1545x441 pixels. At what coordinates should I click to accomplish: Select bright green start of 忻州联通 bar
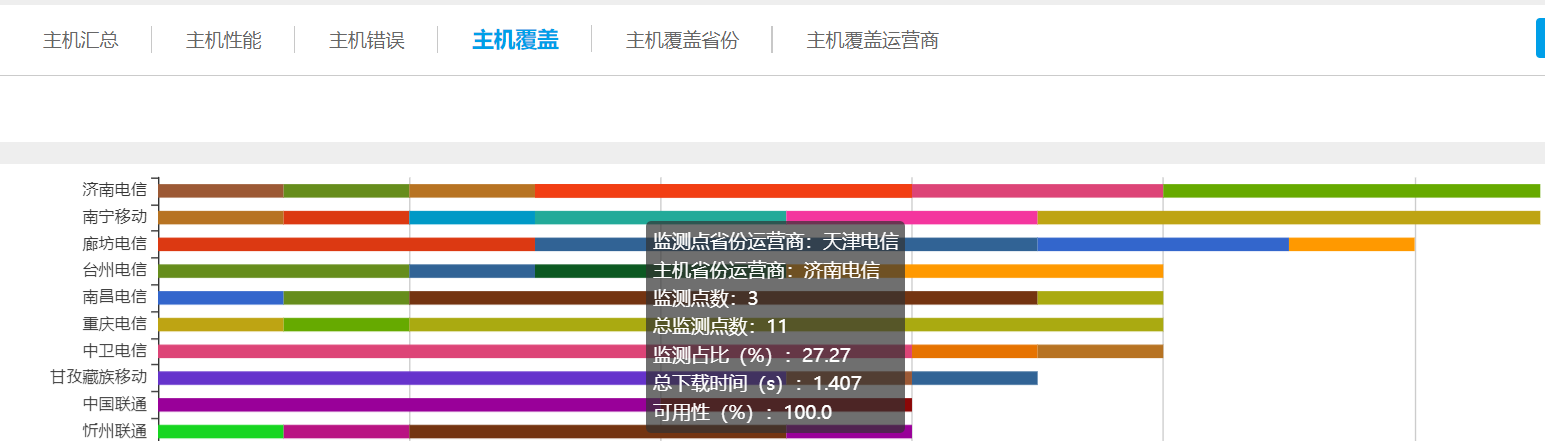(221, 432)
